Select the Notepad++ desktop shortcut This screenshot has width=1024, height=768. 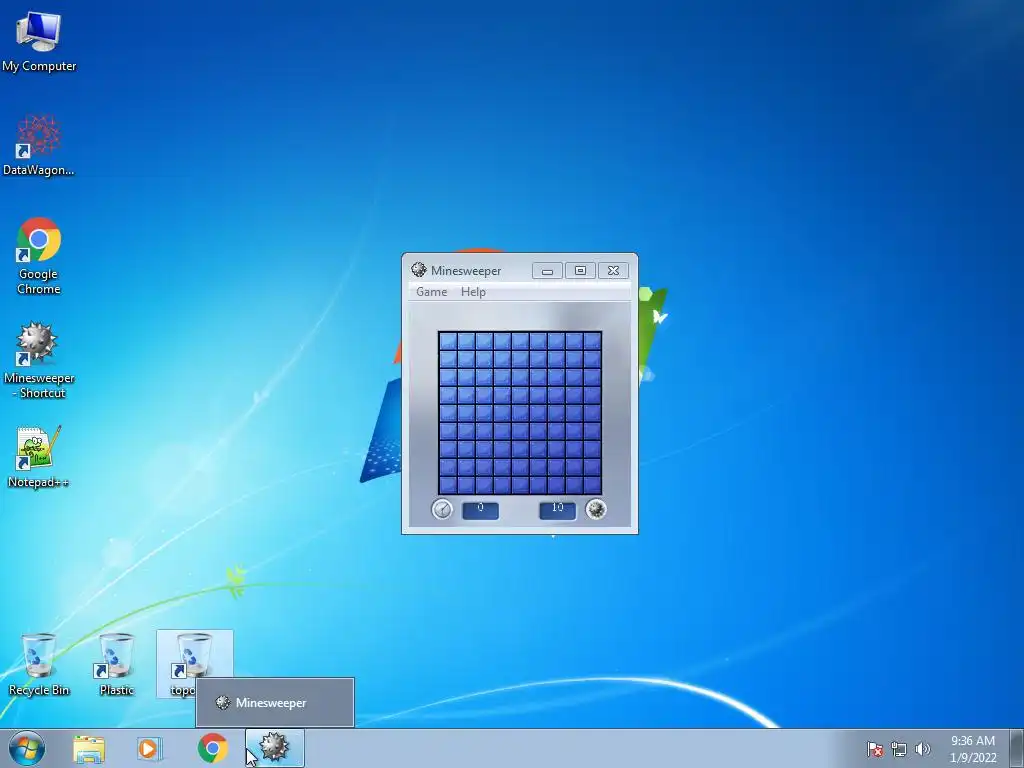(x=39, y=457)
